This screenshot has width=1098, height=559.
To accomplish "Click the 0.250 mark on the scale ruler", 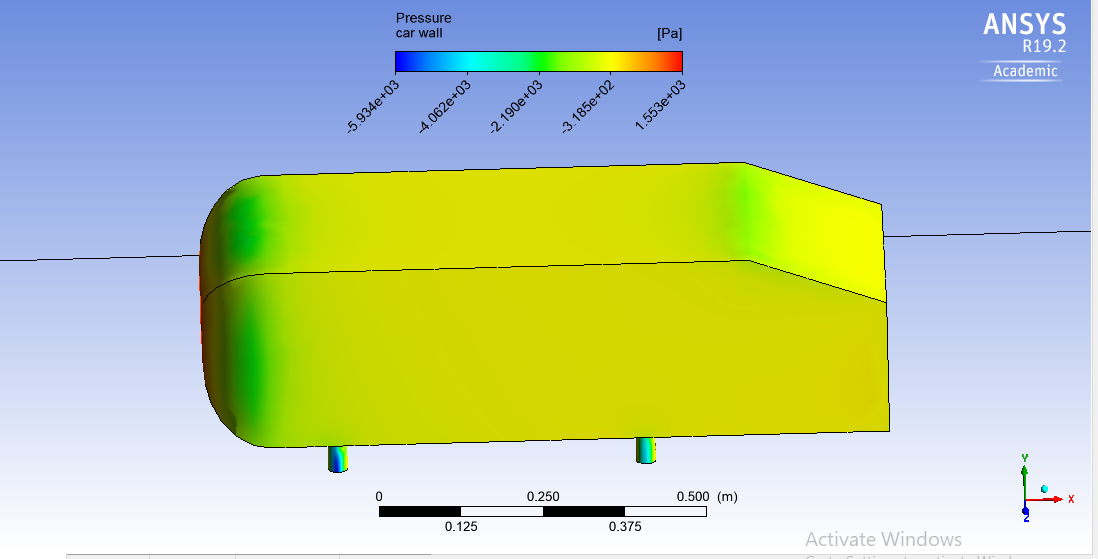I will coord(543,497).
